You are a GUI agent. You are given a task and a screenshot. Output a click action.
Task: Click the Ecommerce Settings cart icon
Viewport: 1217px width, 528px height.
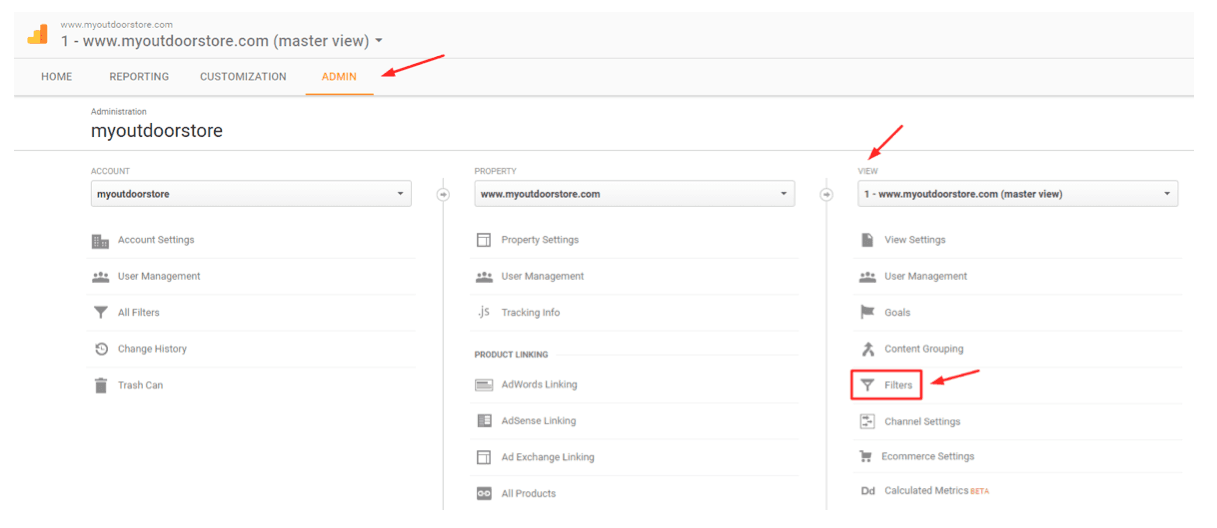pyautogui.click(x=866, y=457)
